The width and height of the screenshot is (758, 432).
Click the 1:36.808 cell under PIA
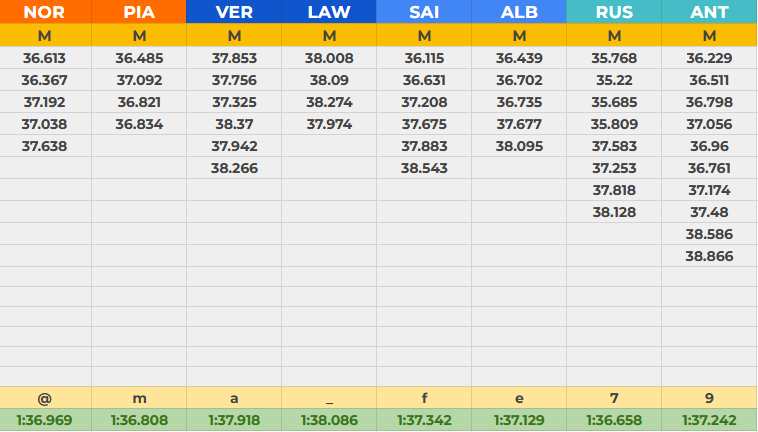click(139, 421)
